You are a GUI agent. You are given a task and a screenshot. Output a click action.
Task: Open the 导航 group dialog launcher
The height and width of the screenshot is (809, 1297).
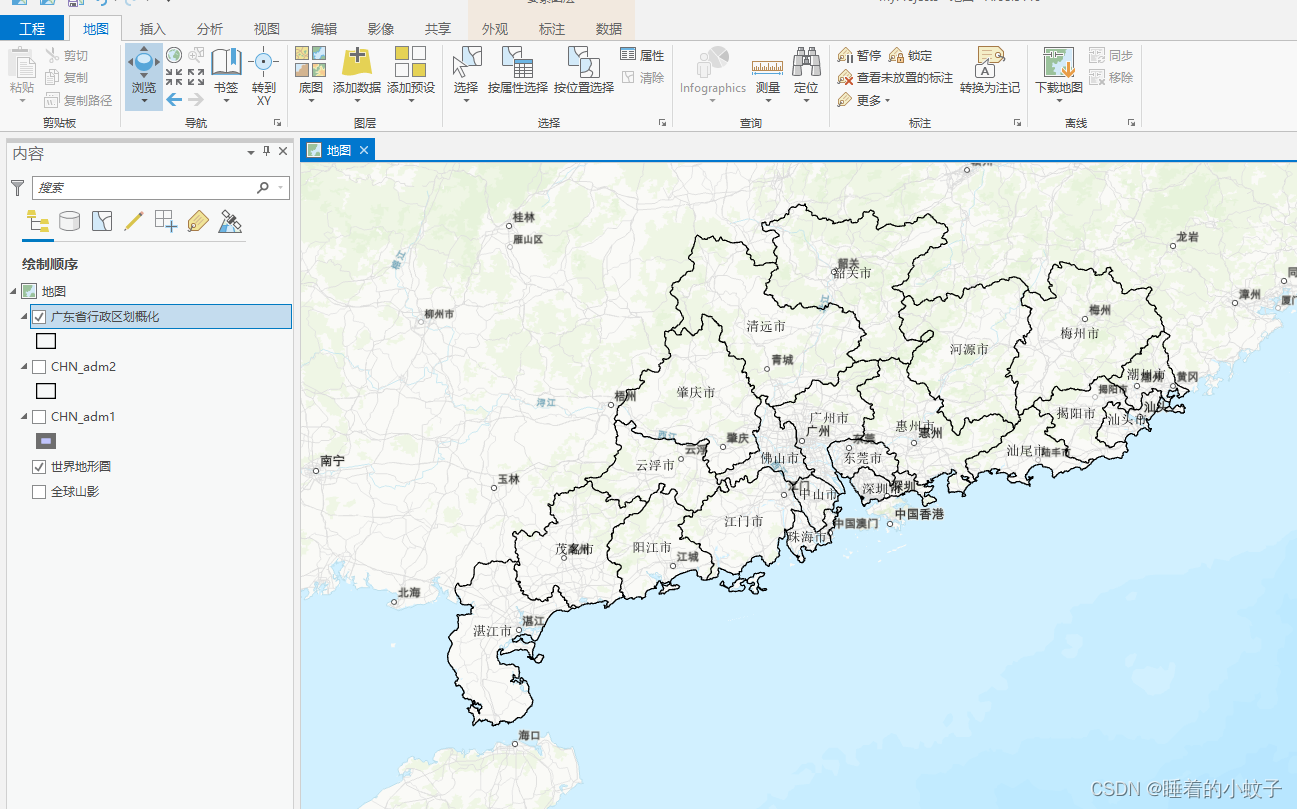point(278,122)
